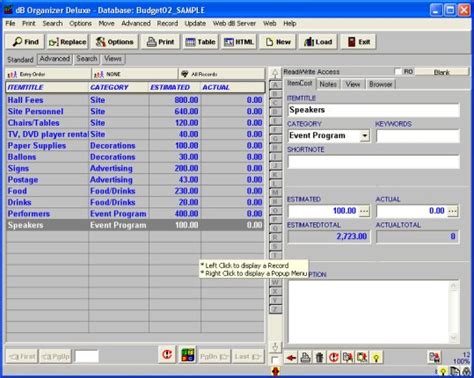474x378 pixels.
Task: Click the colored grid icon below the list
Action: click(x=188, y=354)
